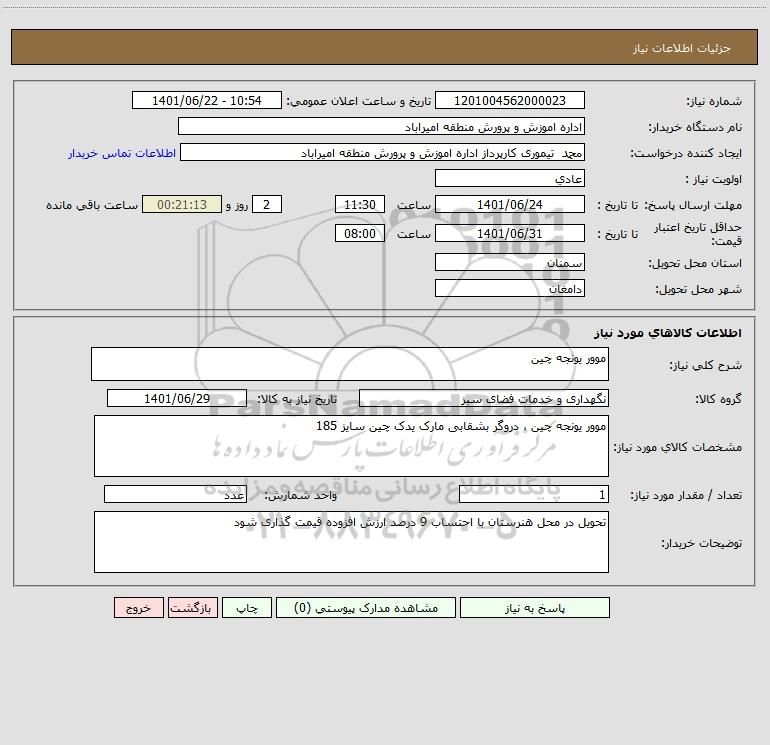Click the چاپ print button
The image size is (770, 745).
click(247, 608)
